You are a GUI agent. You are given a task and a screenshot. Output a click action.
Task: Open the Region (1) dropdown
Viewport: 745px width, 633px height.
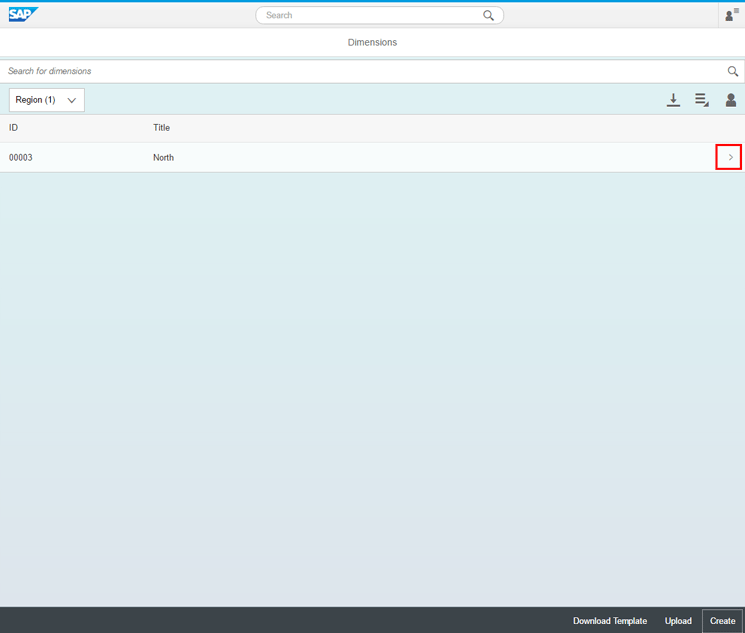(46, 100)
